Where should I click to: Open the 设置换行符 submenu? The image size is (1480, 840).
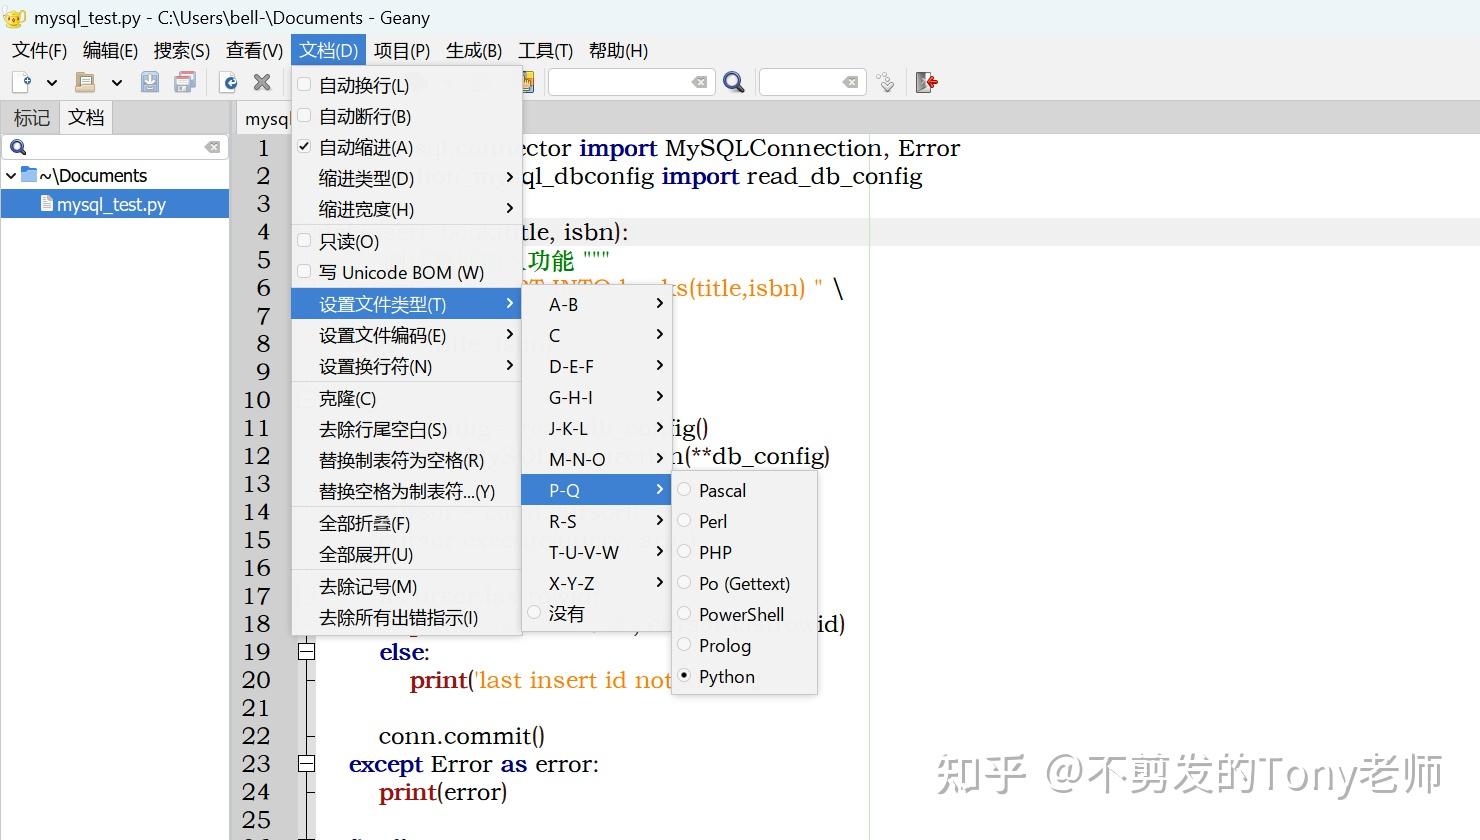pos(406,366)
